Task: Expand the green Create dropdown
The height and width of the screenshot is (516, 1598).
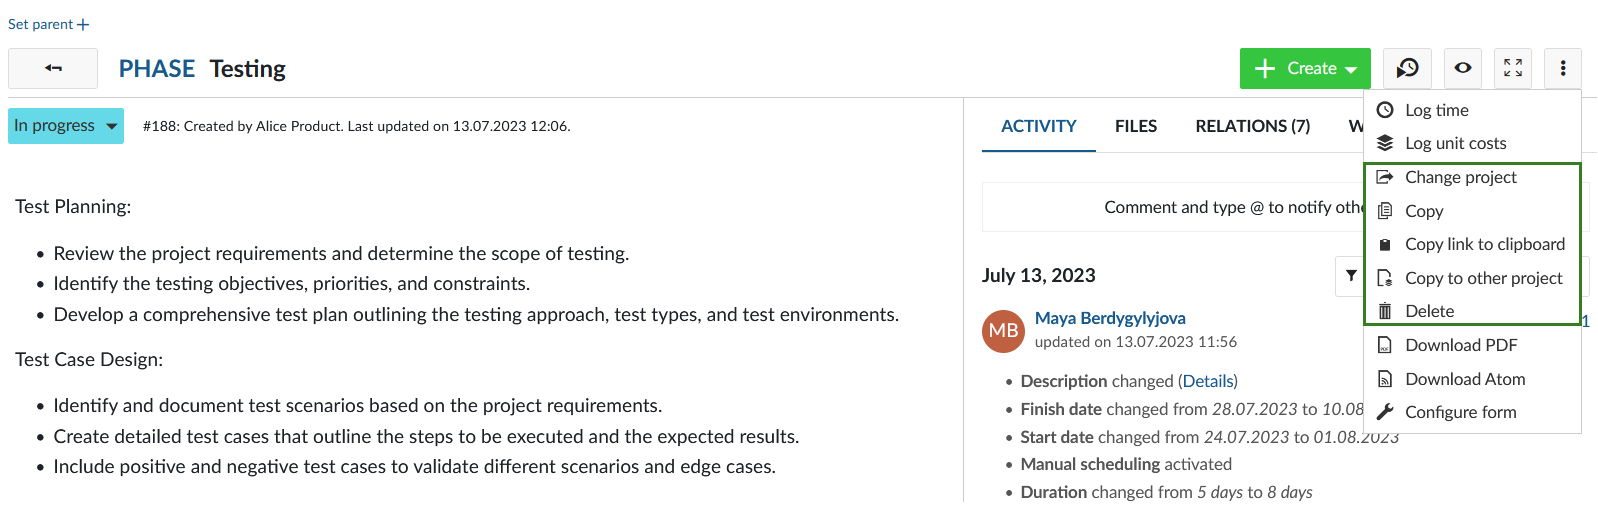Action: tap(1305, 68)
